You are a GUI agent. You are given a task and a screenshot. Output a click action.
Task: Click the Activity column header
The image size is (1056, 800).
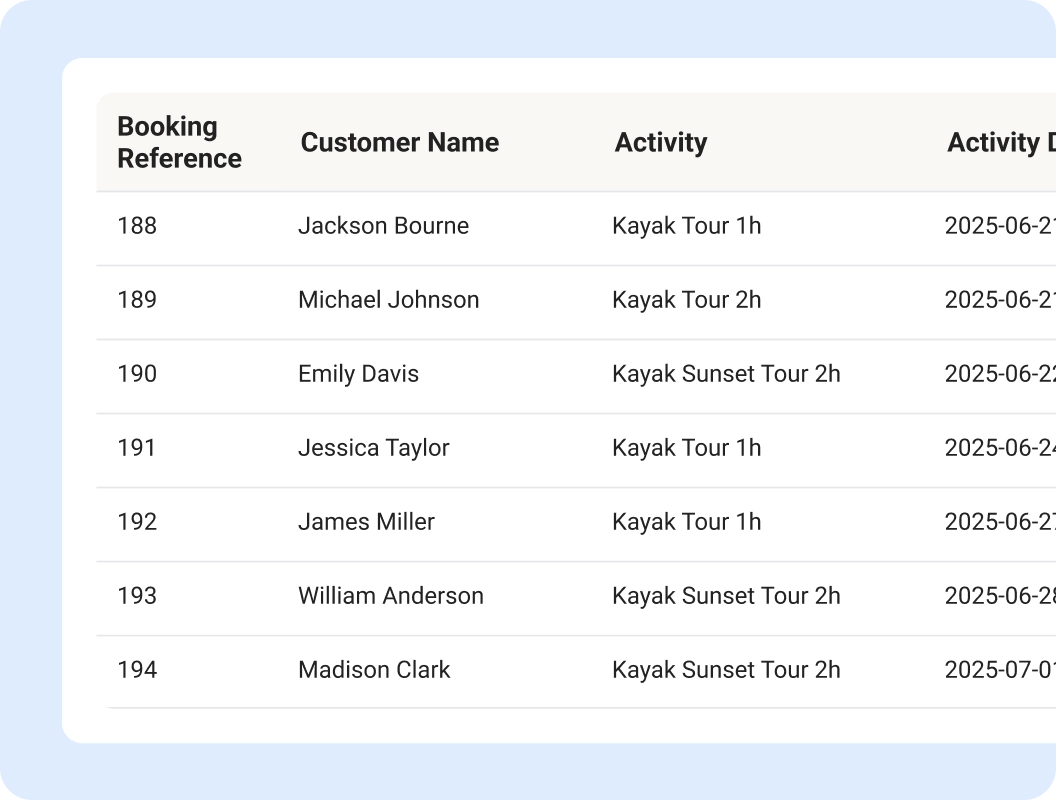[x=661, y=142]
